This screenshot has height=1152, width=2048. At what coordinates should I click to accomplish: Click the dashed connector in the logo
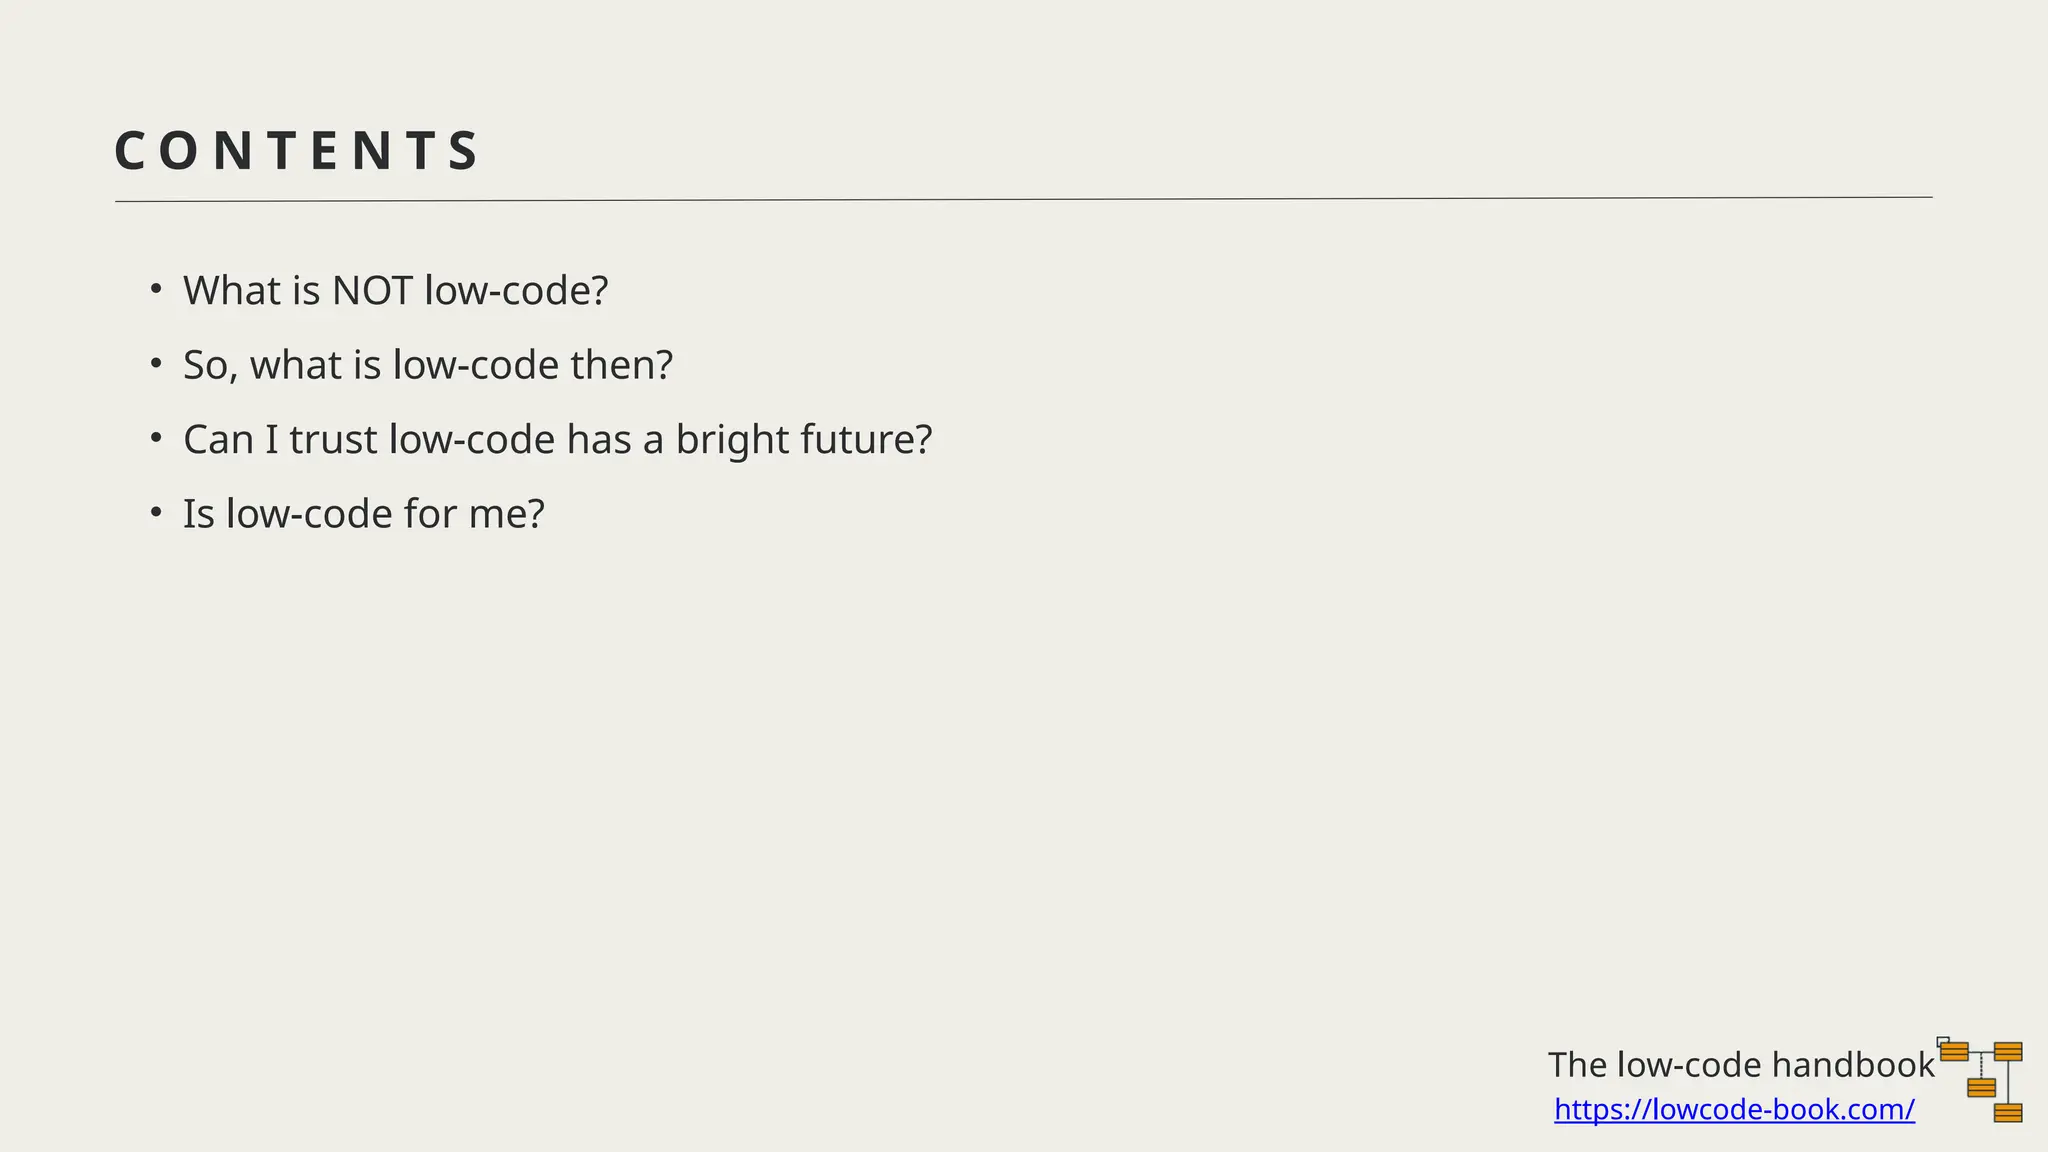[1981, 1066]
